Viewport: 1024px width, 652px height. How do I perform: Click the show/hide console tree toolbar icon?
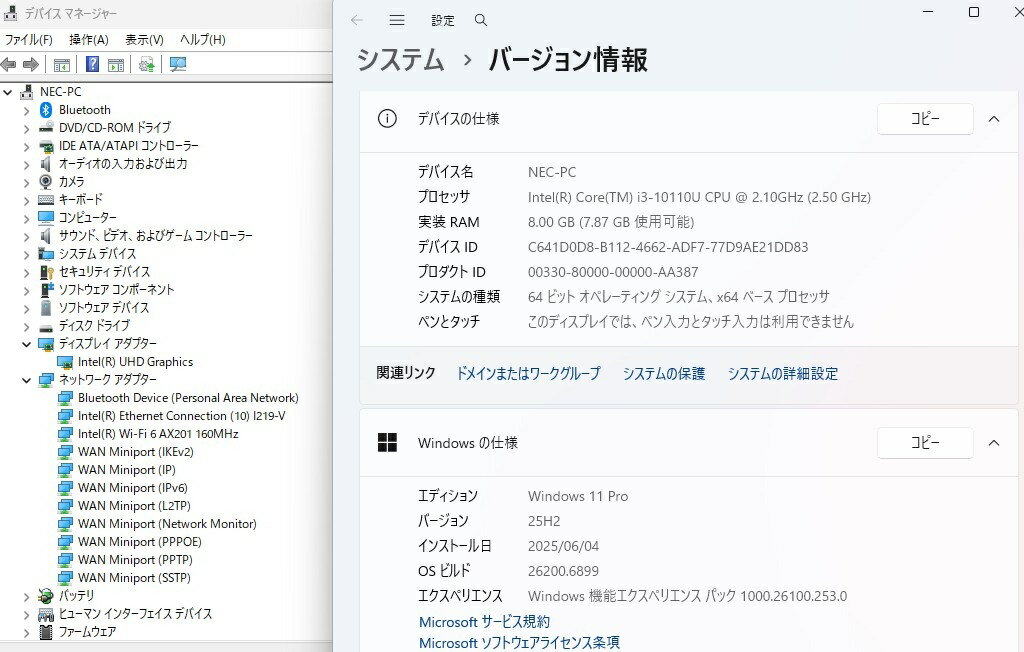point(61,65)
